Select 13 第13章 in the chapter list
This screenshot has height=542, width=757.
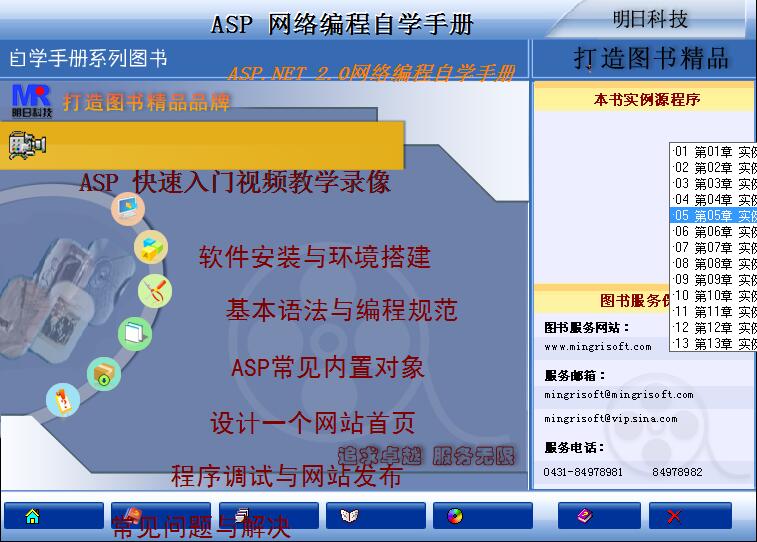tap(714, 343)
